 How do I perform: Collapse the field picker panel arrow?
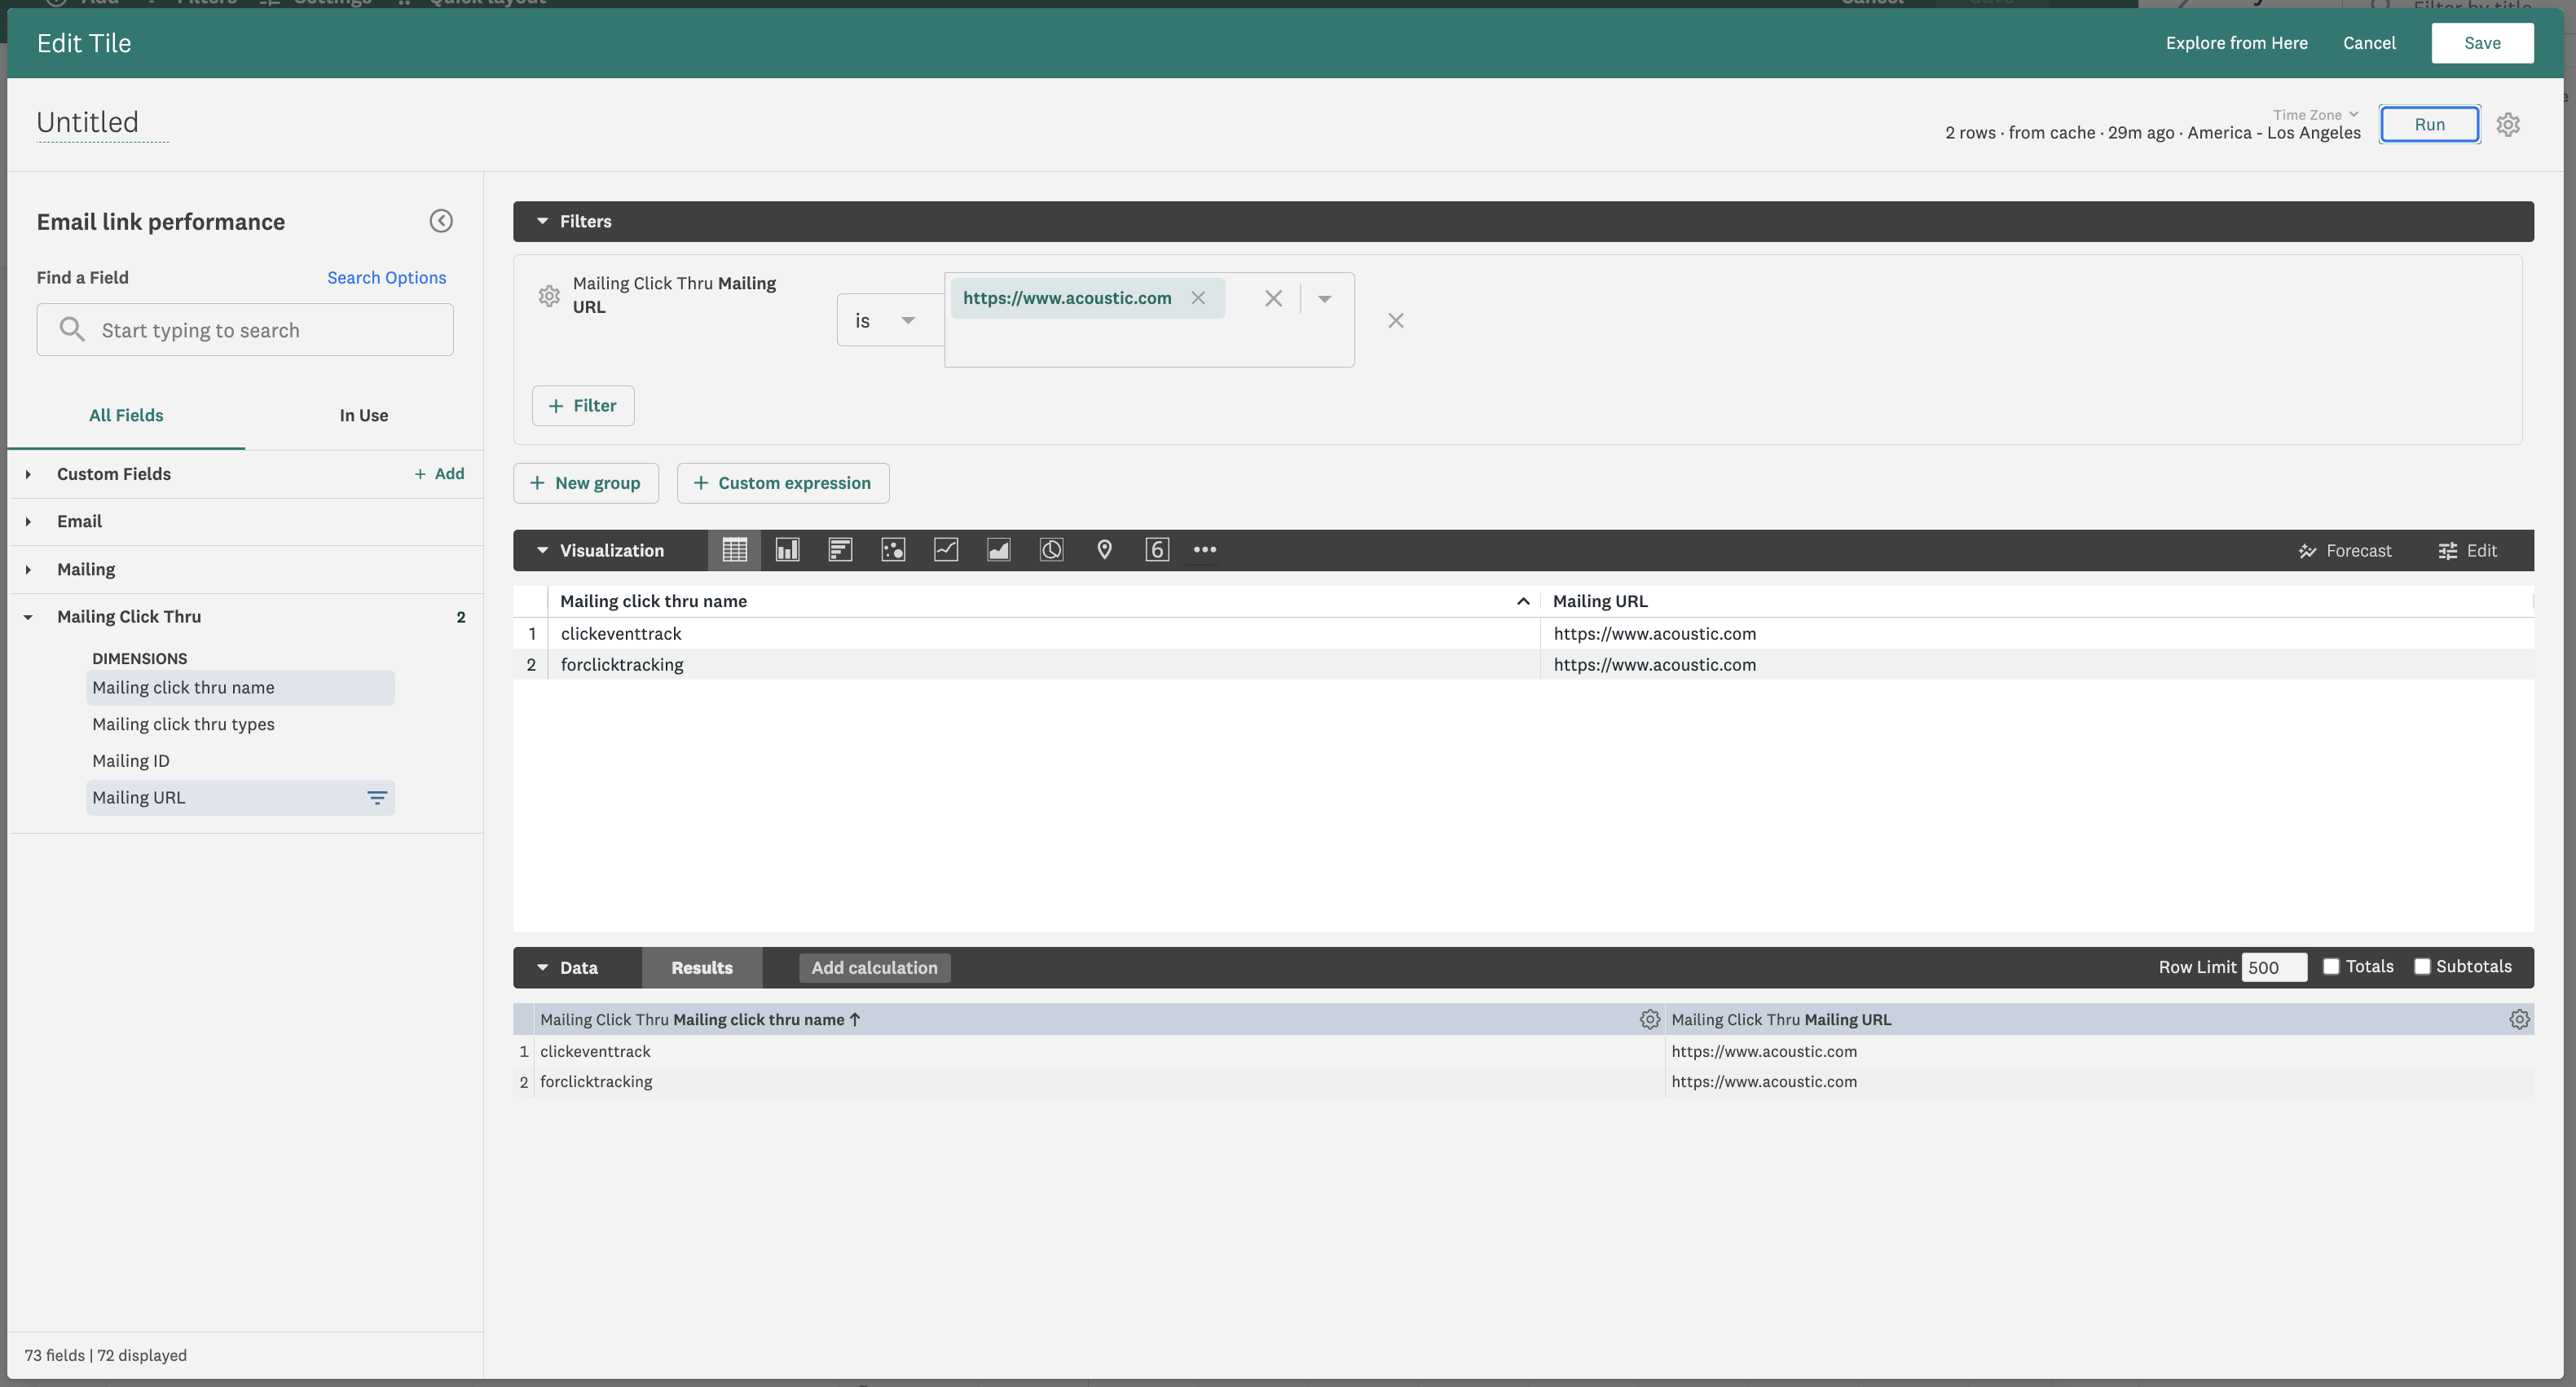441,221
